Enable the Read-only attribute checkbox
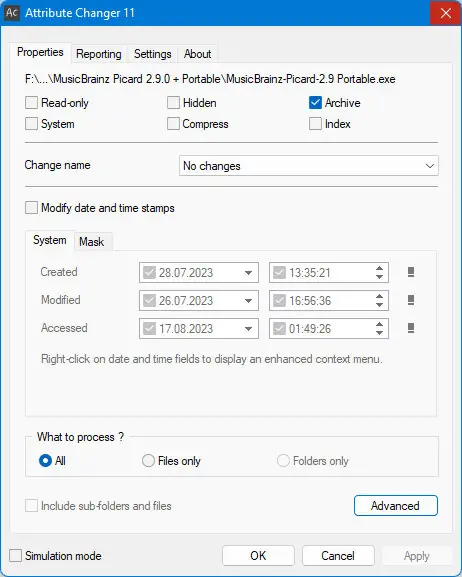The width and height of the screenshot is (462, 577). (x=31, y=103)
